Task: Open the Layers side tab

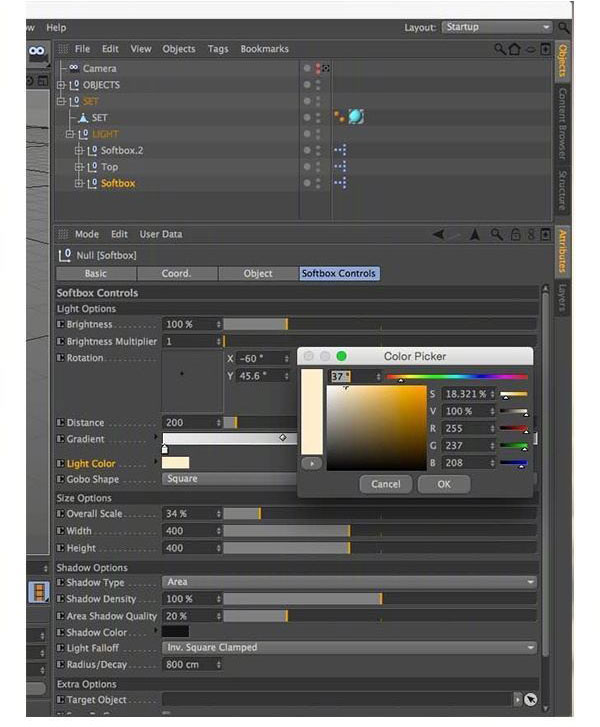Action: coord(562,298)
